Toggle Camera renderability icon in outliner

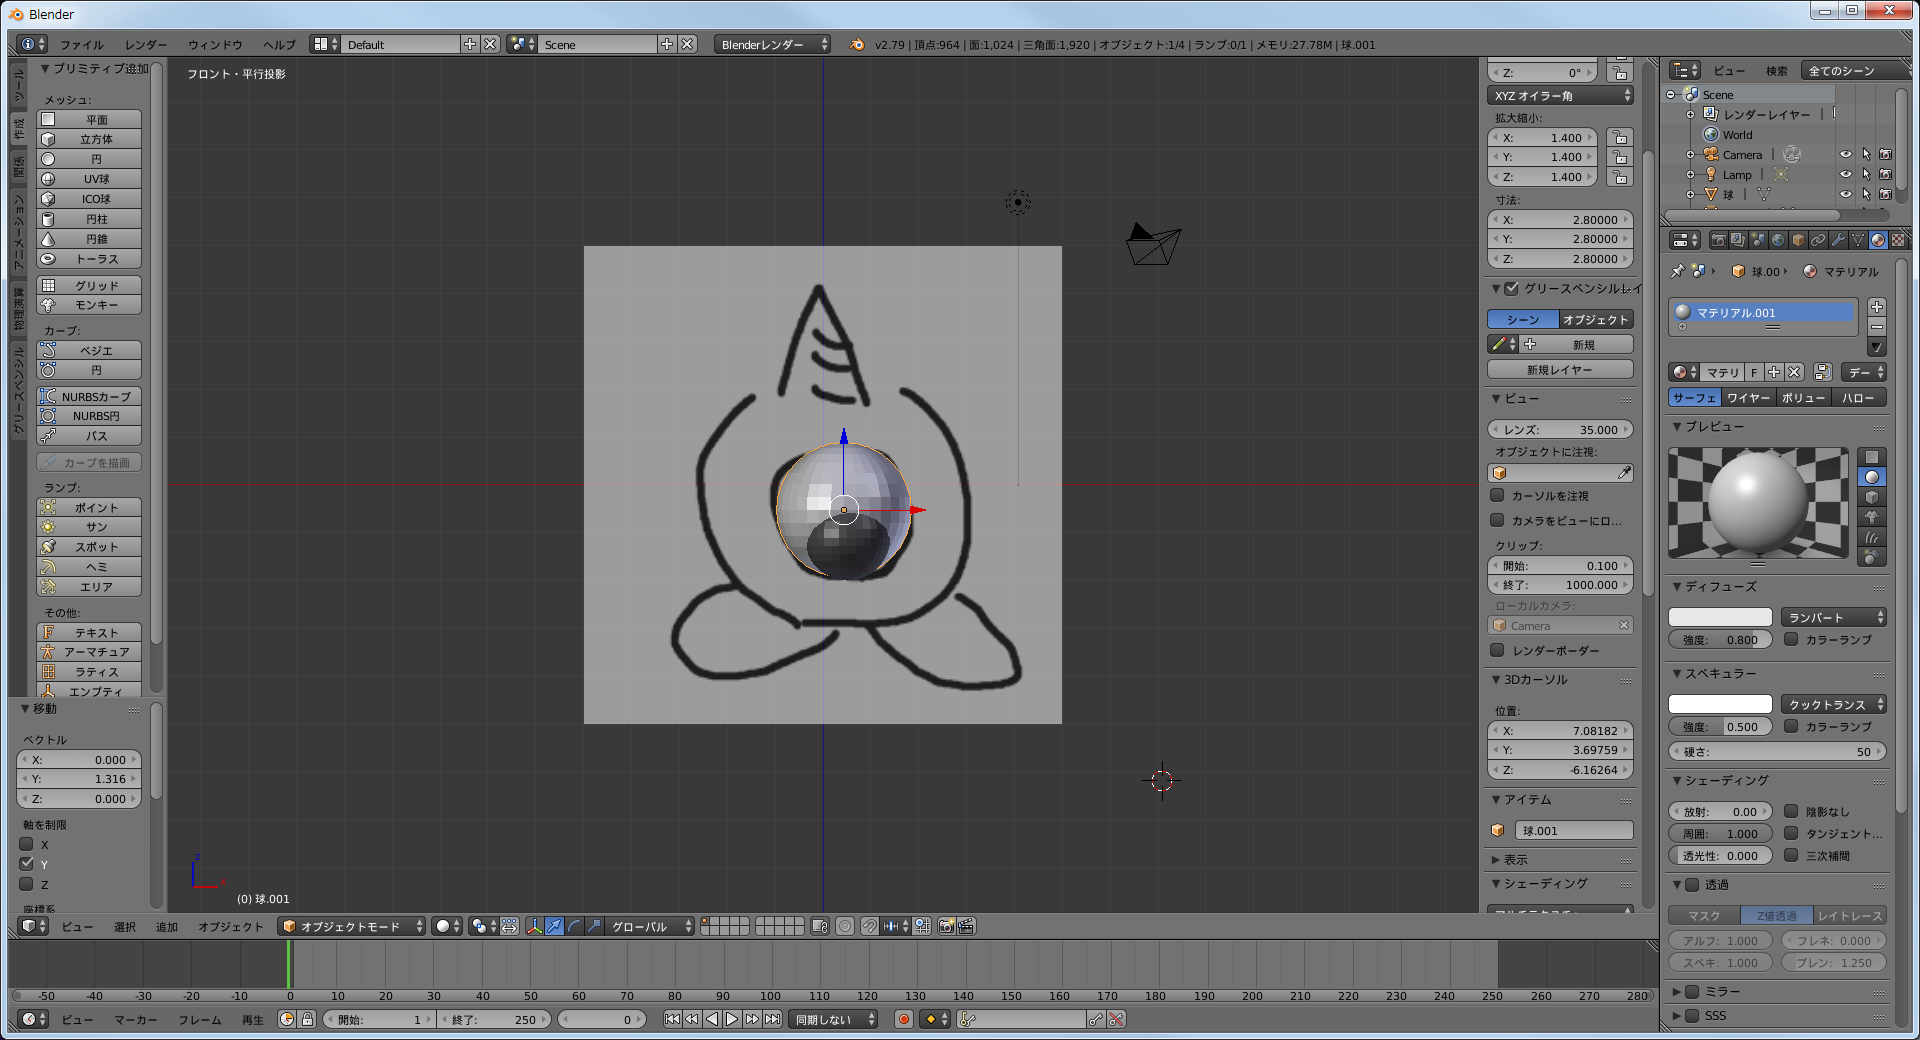pyautogui.click(x=1885, y=155)
